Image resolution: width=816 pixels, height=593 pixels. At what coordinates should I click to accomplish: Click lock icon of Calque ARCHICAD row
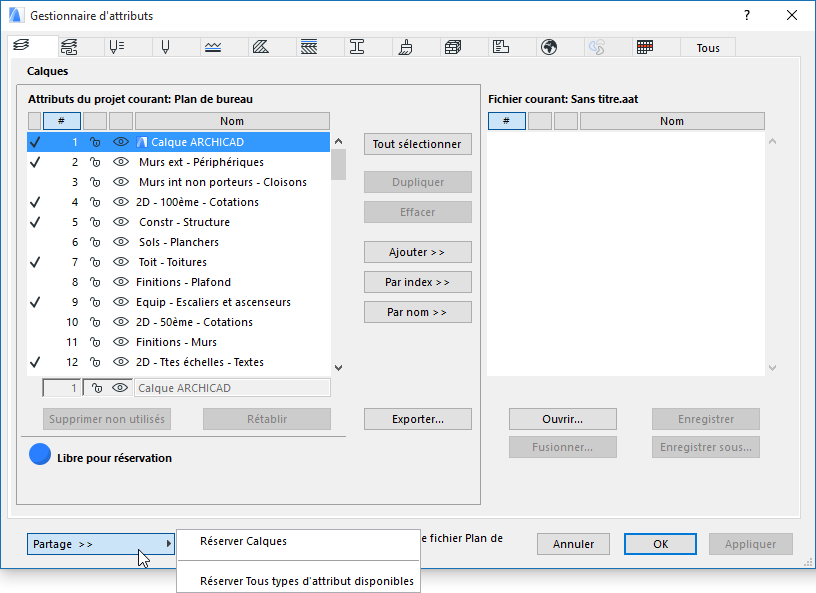[95, 142]
